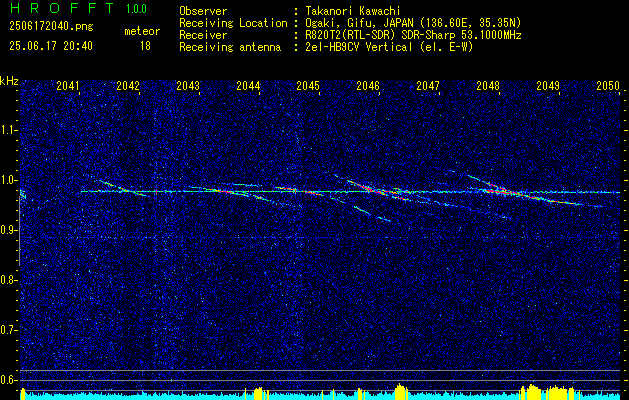Image resolution: width=629 pixels, height=400 pixels.
Task: Click the kHz axis unit label
Action: [x=9, y=81]
